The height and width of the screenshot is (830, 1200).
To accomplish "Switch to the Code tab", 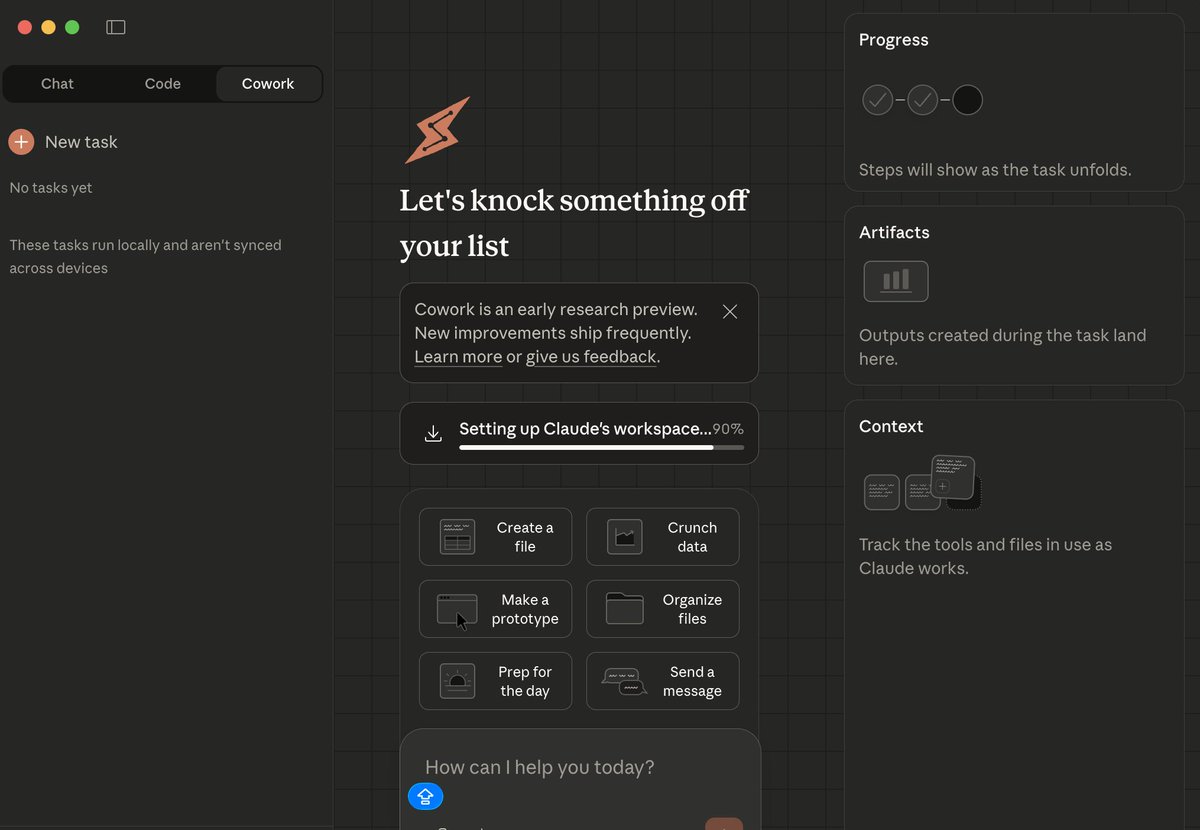I will [162, 84].
